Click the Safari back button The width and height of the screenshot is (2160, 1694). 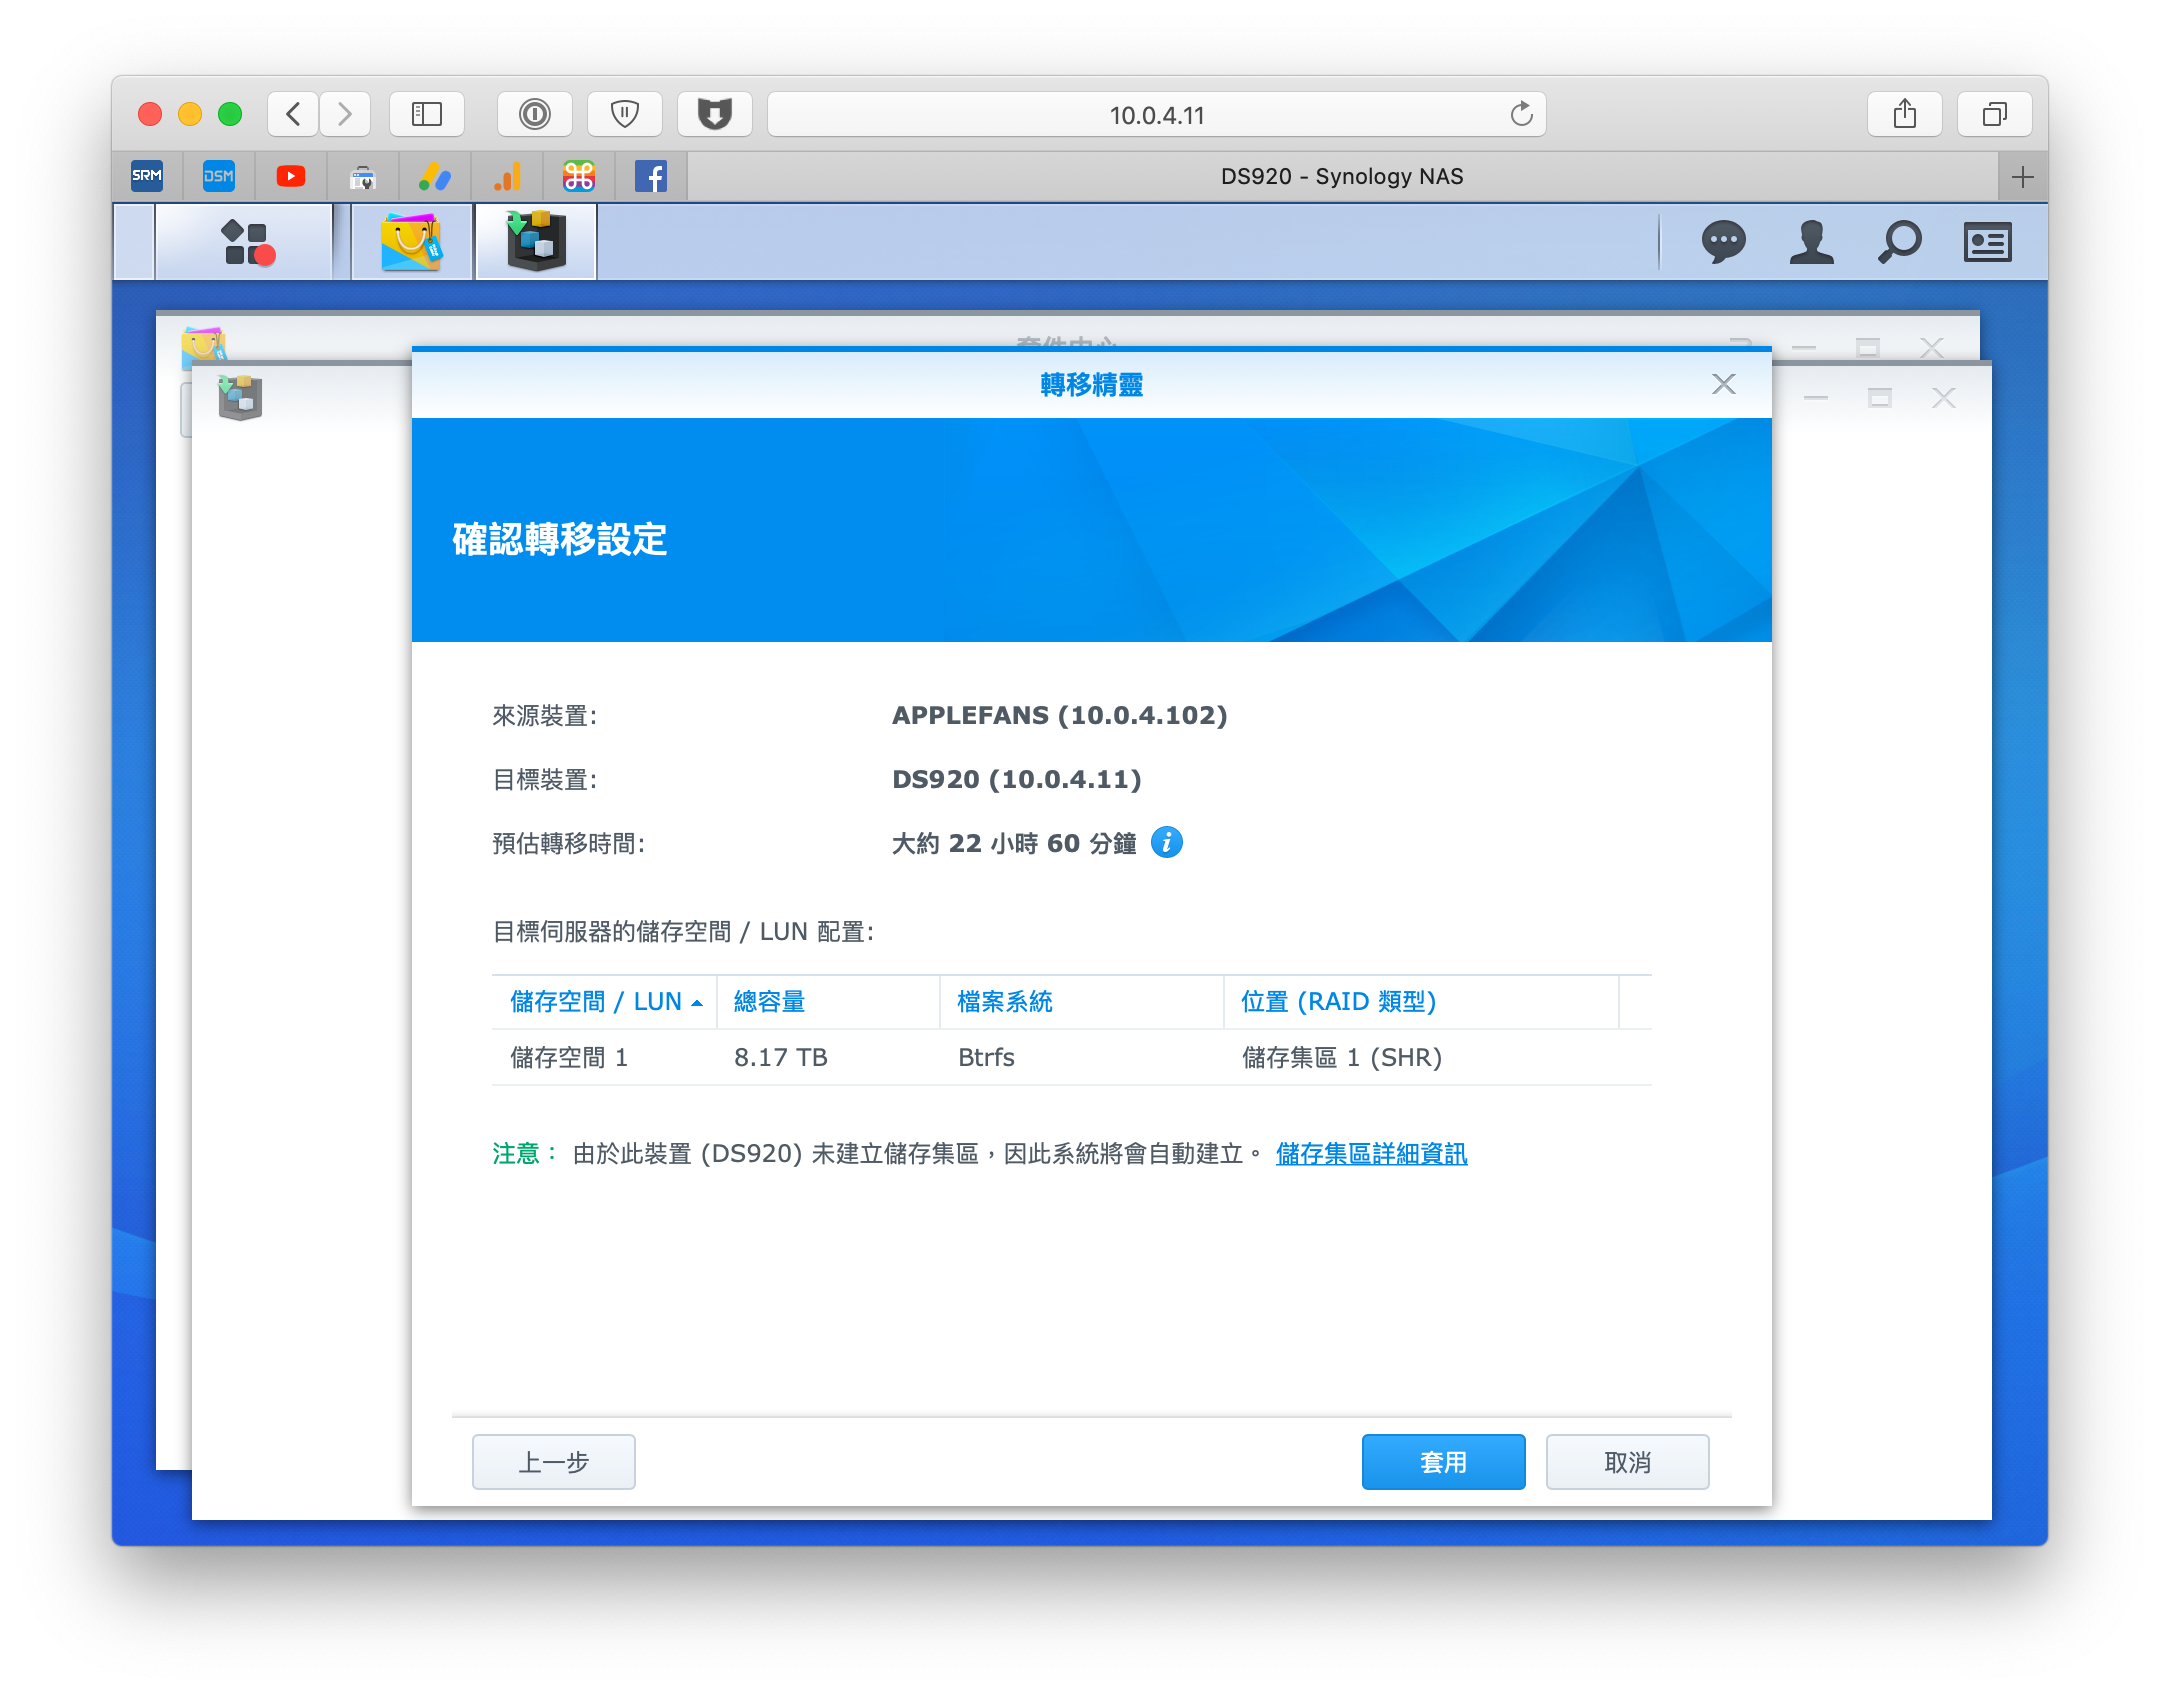[x=293, y=114]
